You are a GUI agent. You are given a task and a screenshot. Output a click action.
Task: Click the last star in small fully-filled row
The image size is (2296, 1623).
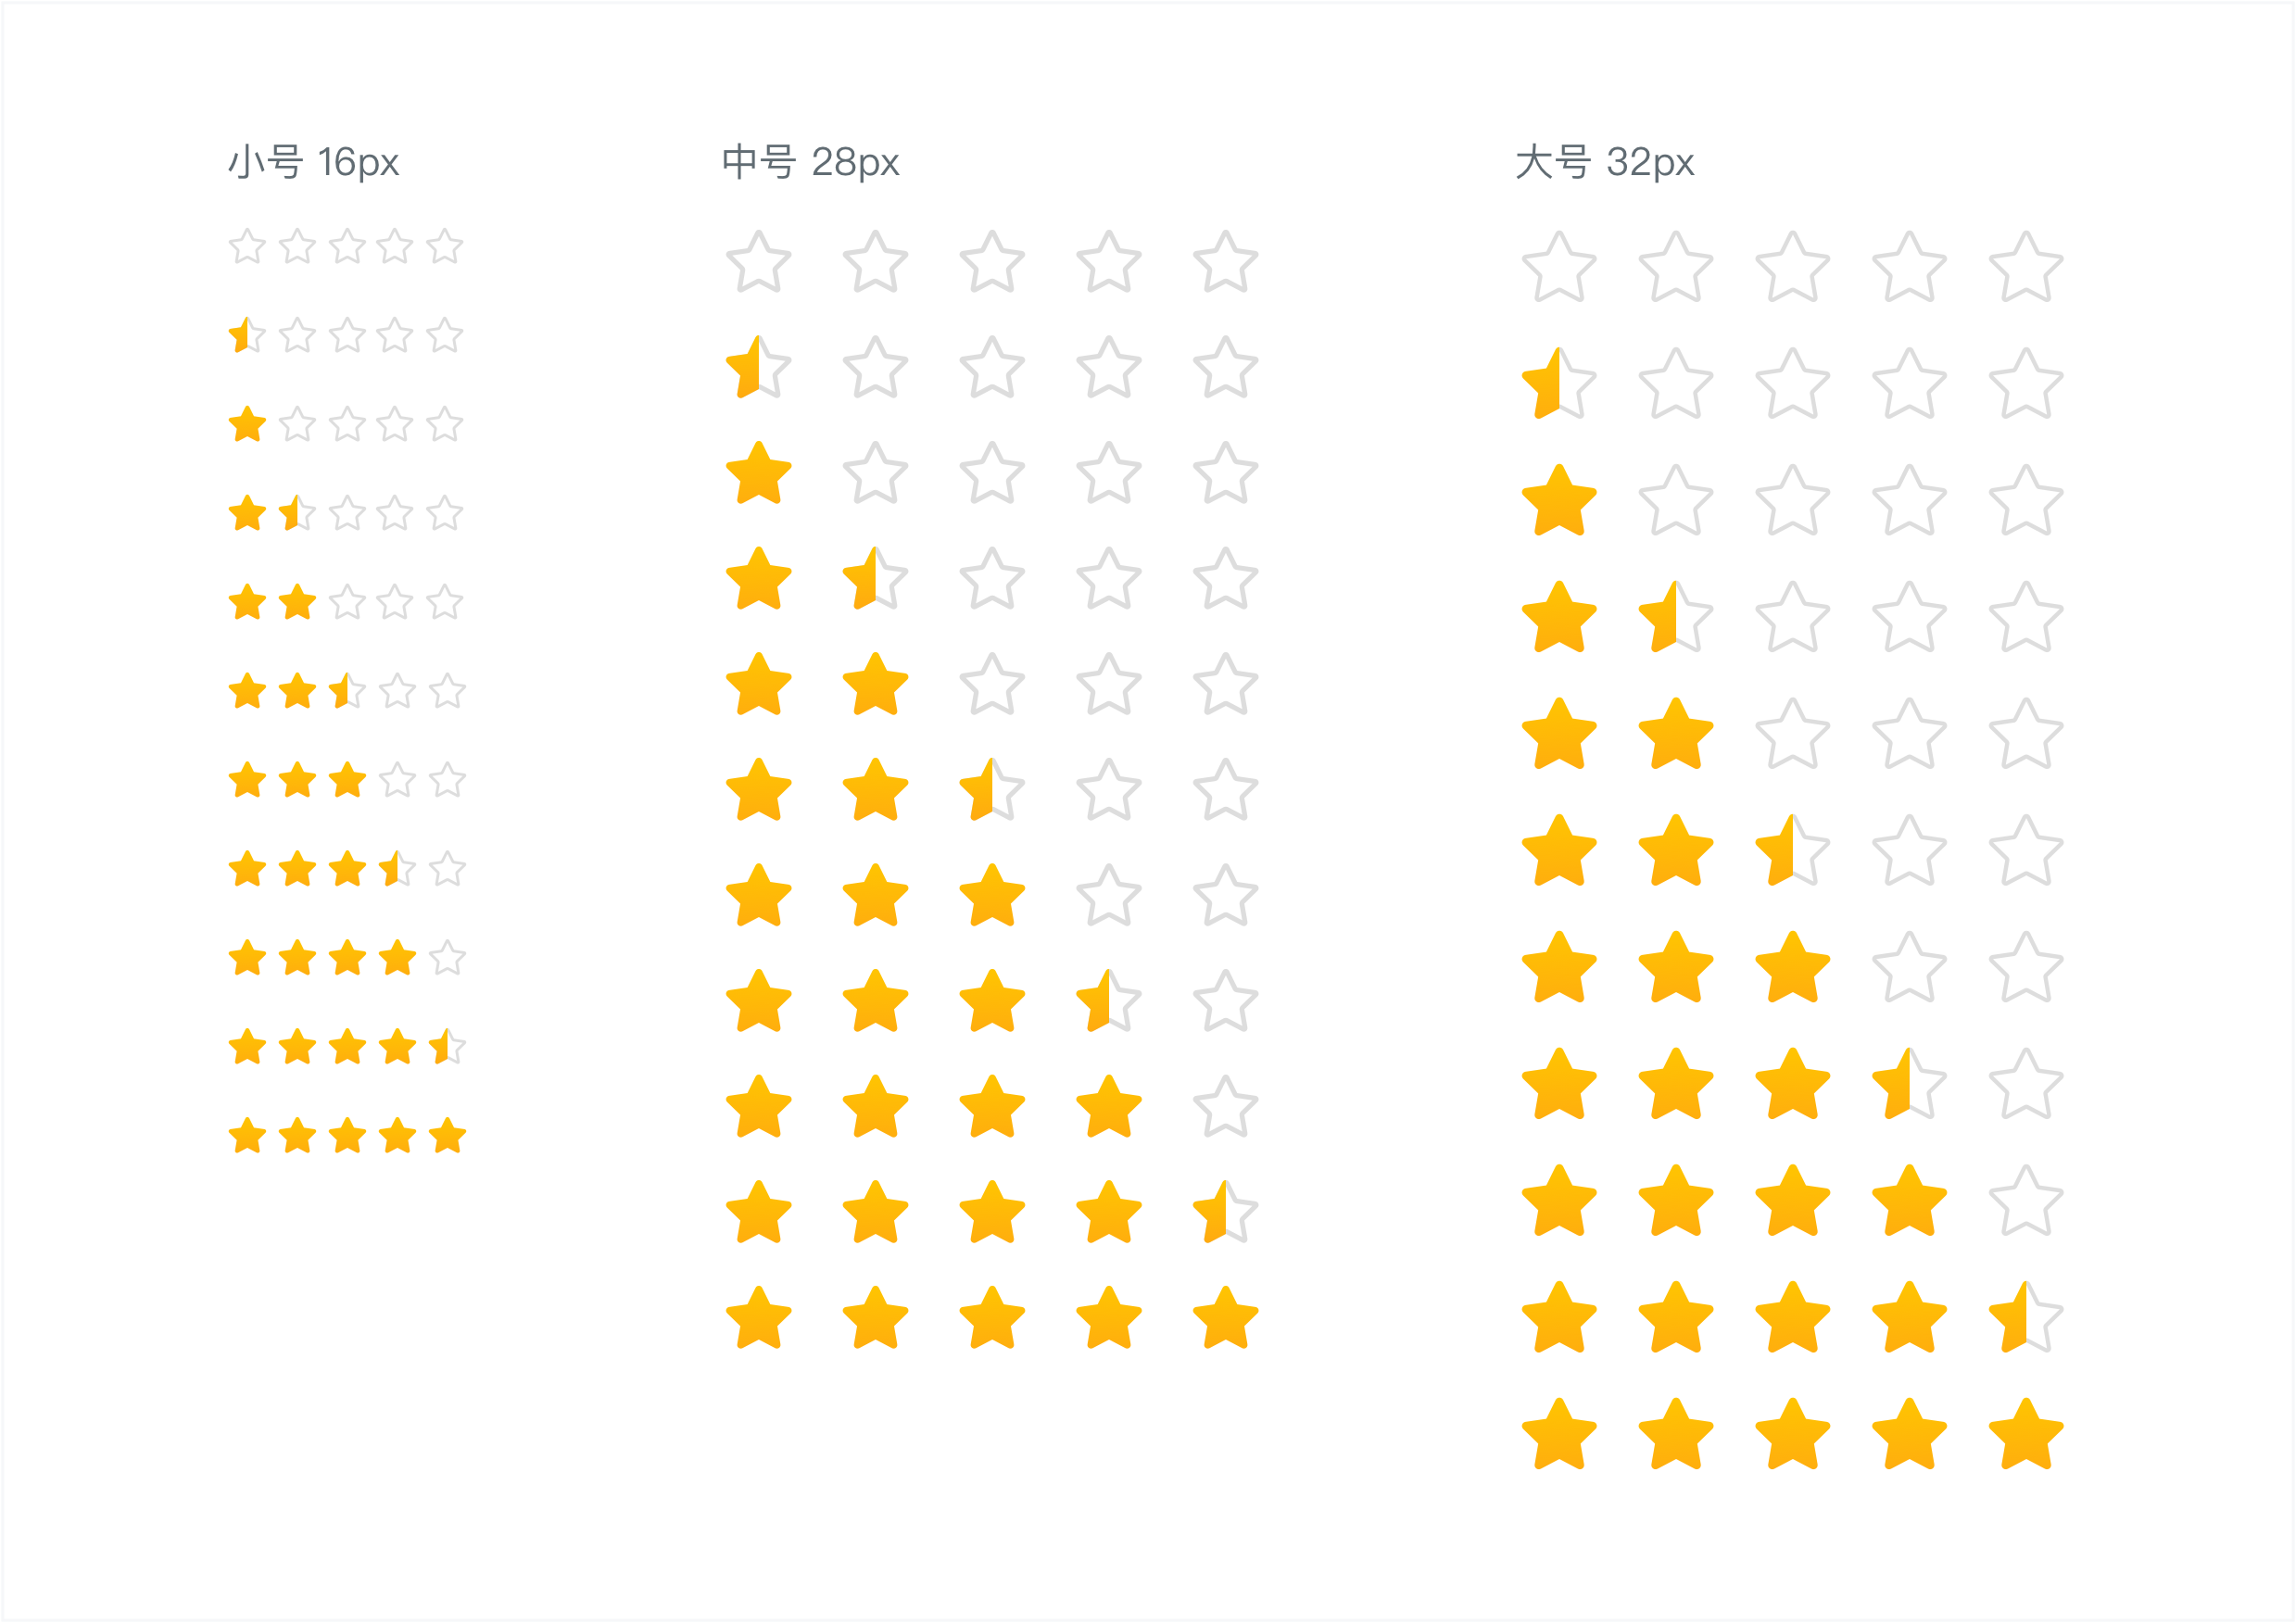point(447,1136)
